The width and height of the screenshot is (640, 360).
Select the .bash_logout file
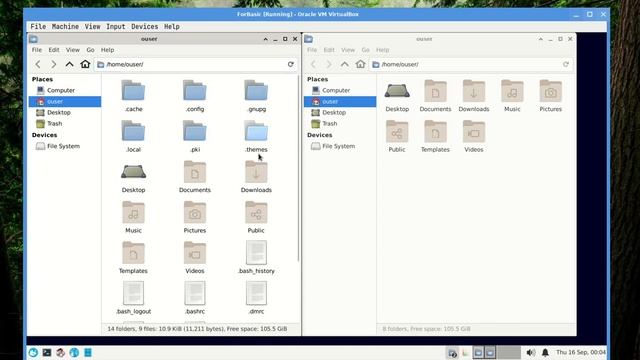coord(133,298)
